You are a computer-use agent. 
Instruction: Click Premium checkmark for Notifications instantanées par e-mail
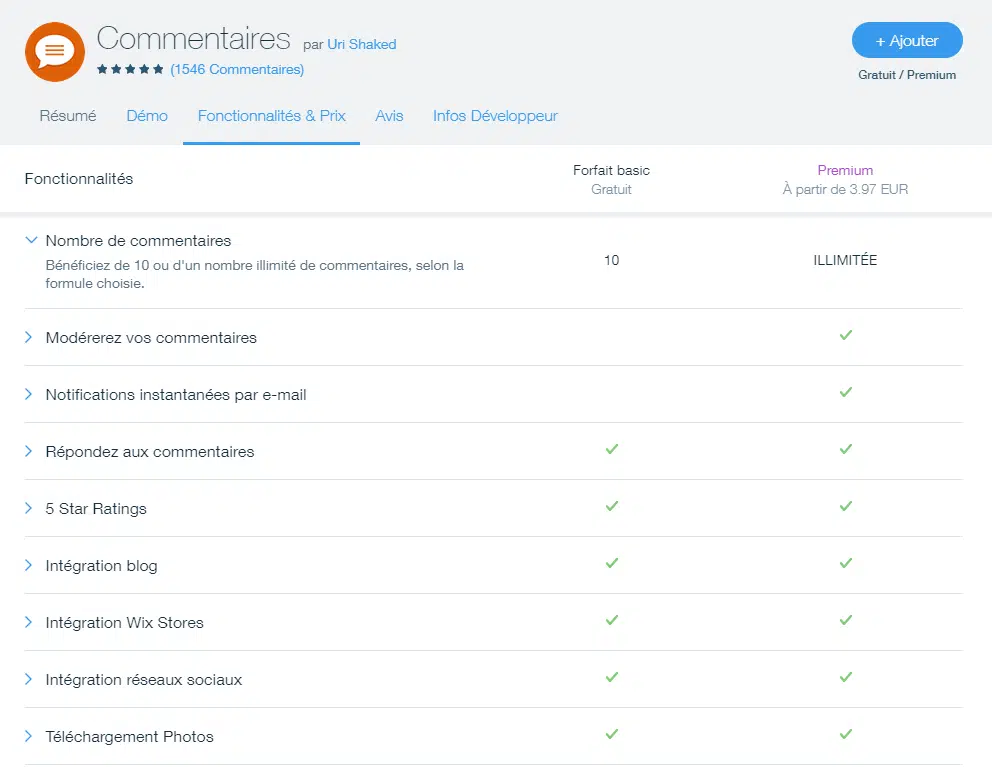coord(846,392)
